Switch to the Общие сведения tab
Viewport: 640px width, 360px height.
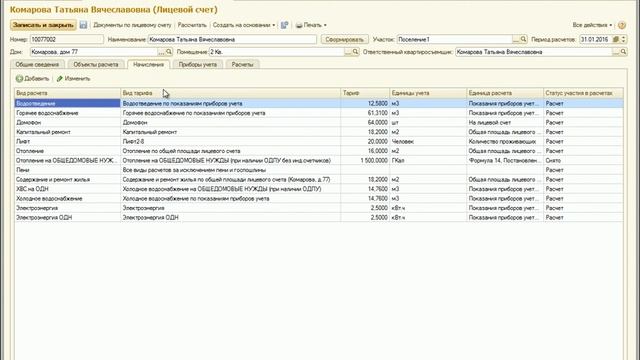click(x=37, y=64)
